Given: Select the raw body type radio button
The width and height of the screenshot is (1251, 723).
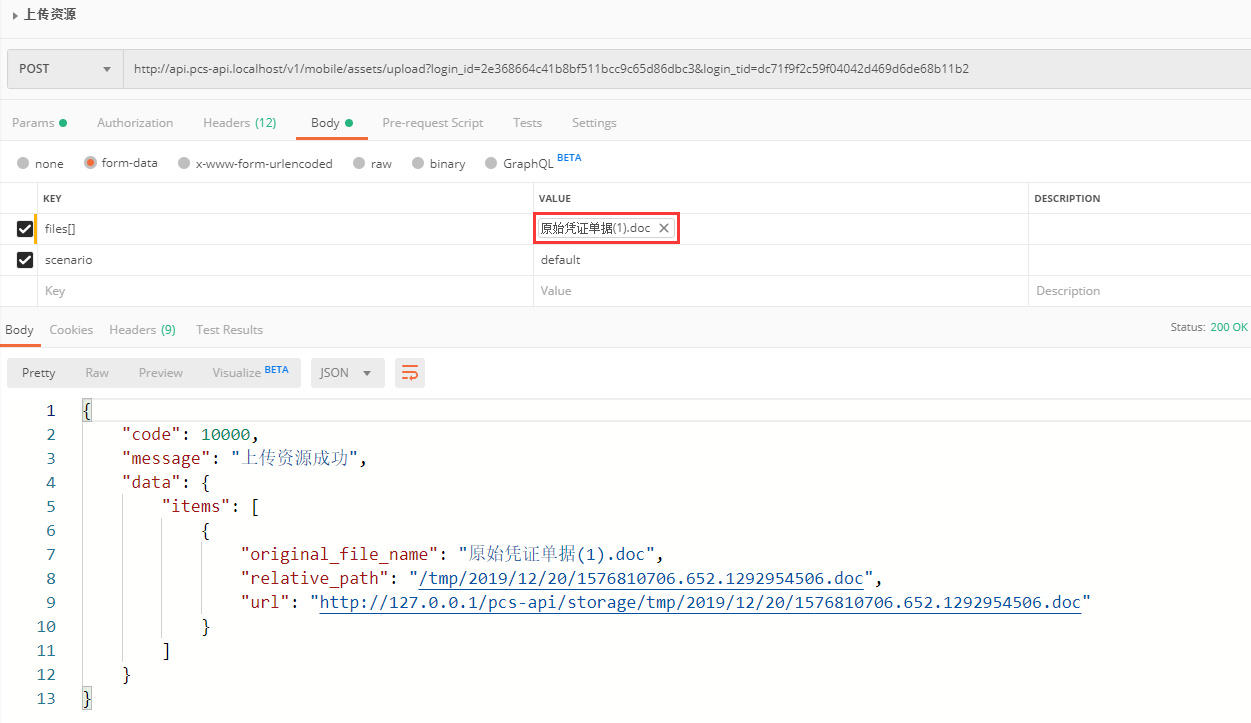Looking at the screenshot, I should [x=359, y=163].
